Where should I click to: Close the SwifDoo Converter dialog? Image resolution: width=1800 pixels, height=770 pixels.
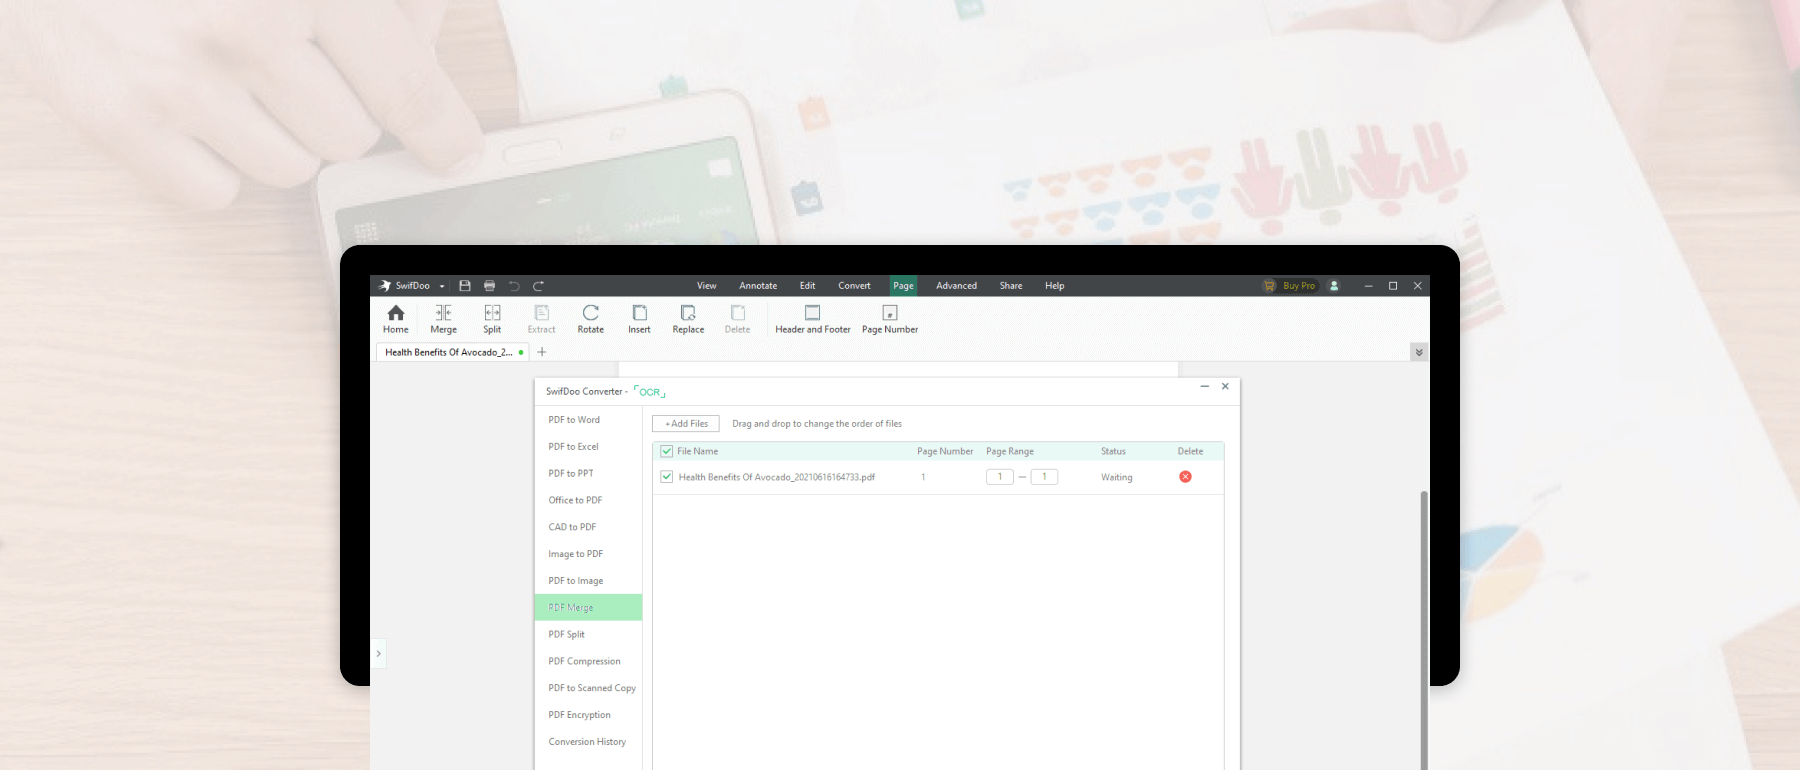pyautogui.click(x=1225, y=386)
